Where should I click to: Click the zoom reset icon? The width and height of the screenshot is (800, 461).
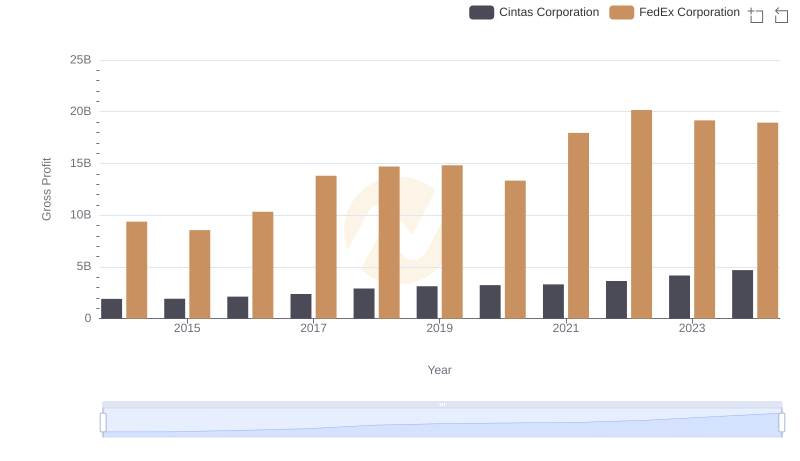(781, 15)
